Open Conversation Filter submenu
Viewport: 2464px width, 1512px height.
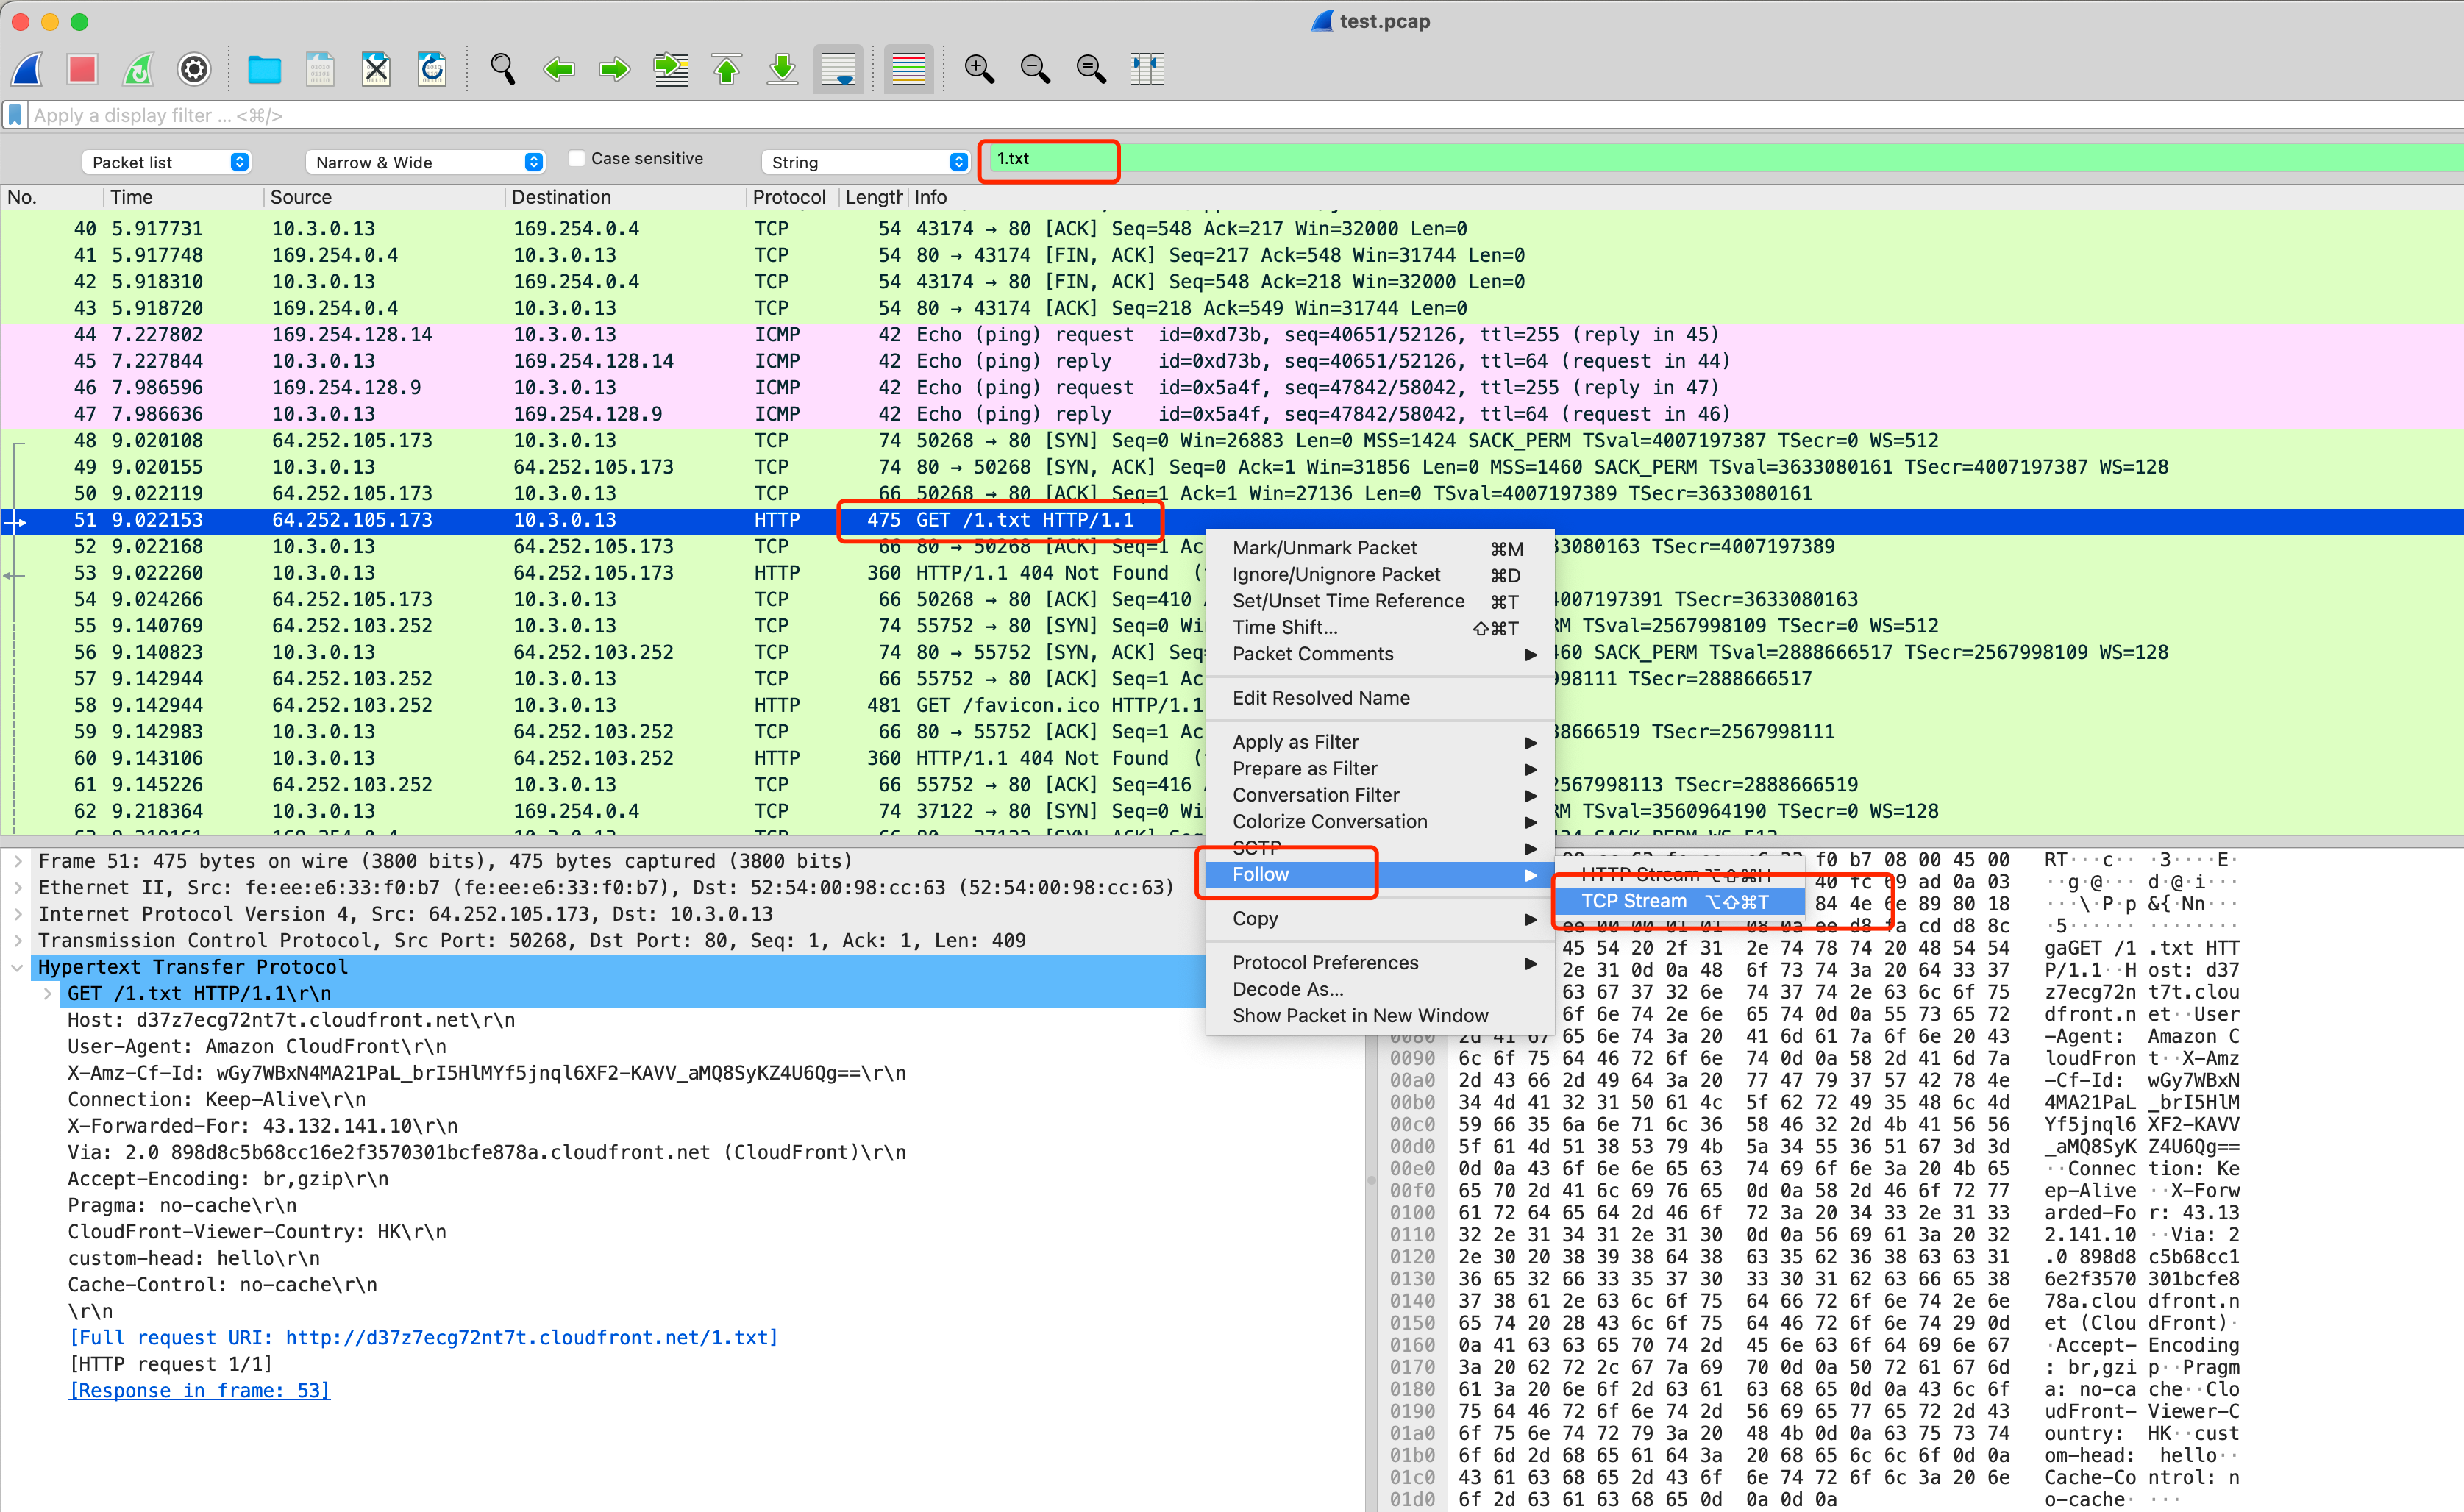coord(1379,795)
